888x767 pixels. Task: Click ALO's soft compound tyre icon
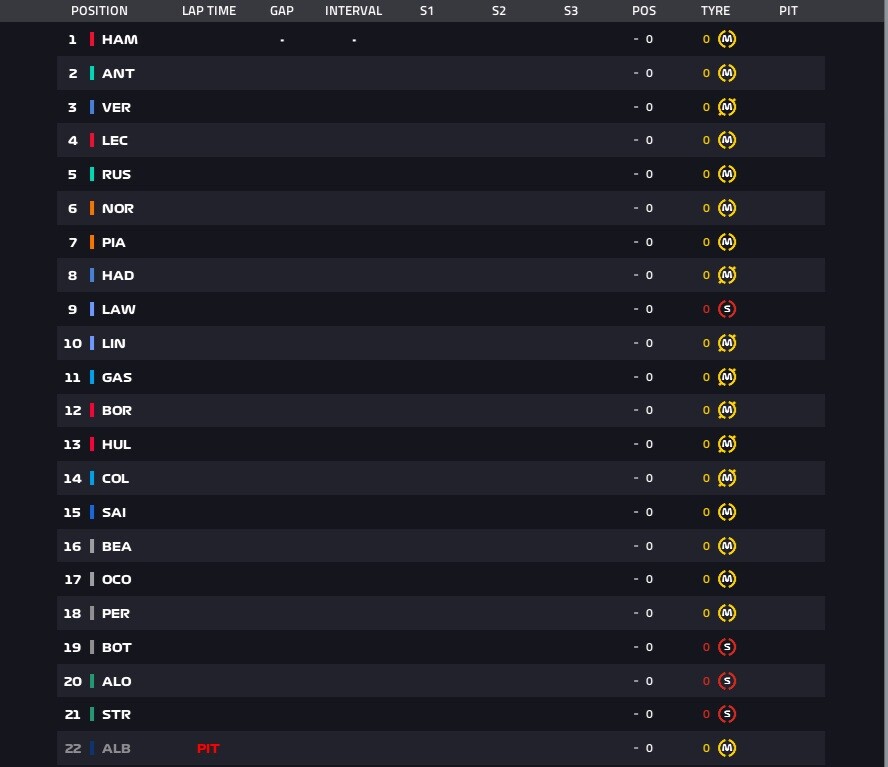727,681
